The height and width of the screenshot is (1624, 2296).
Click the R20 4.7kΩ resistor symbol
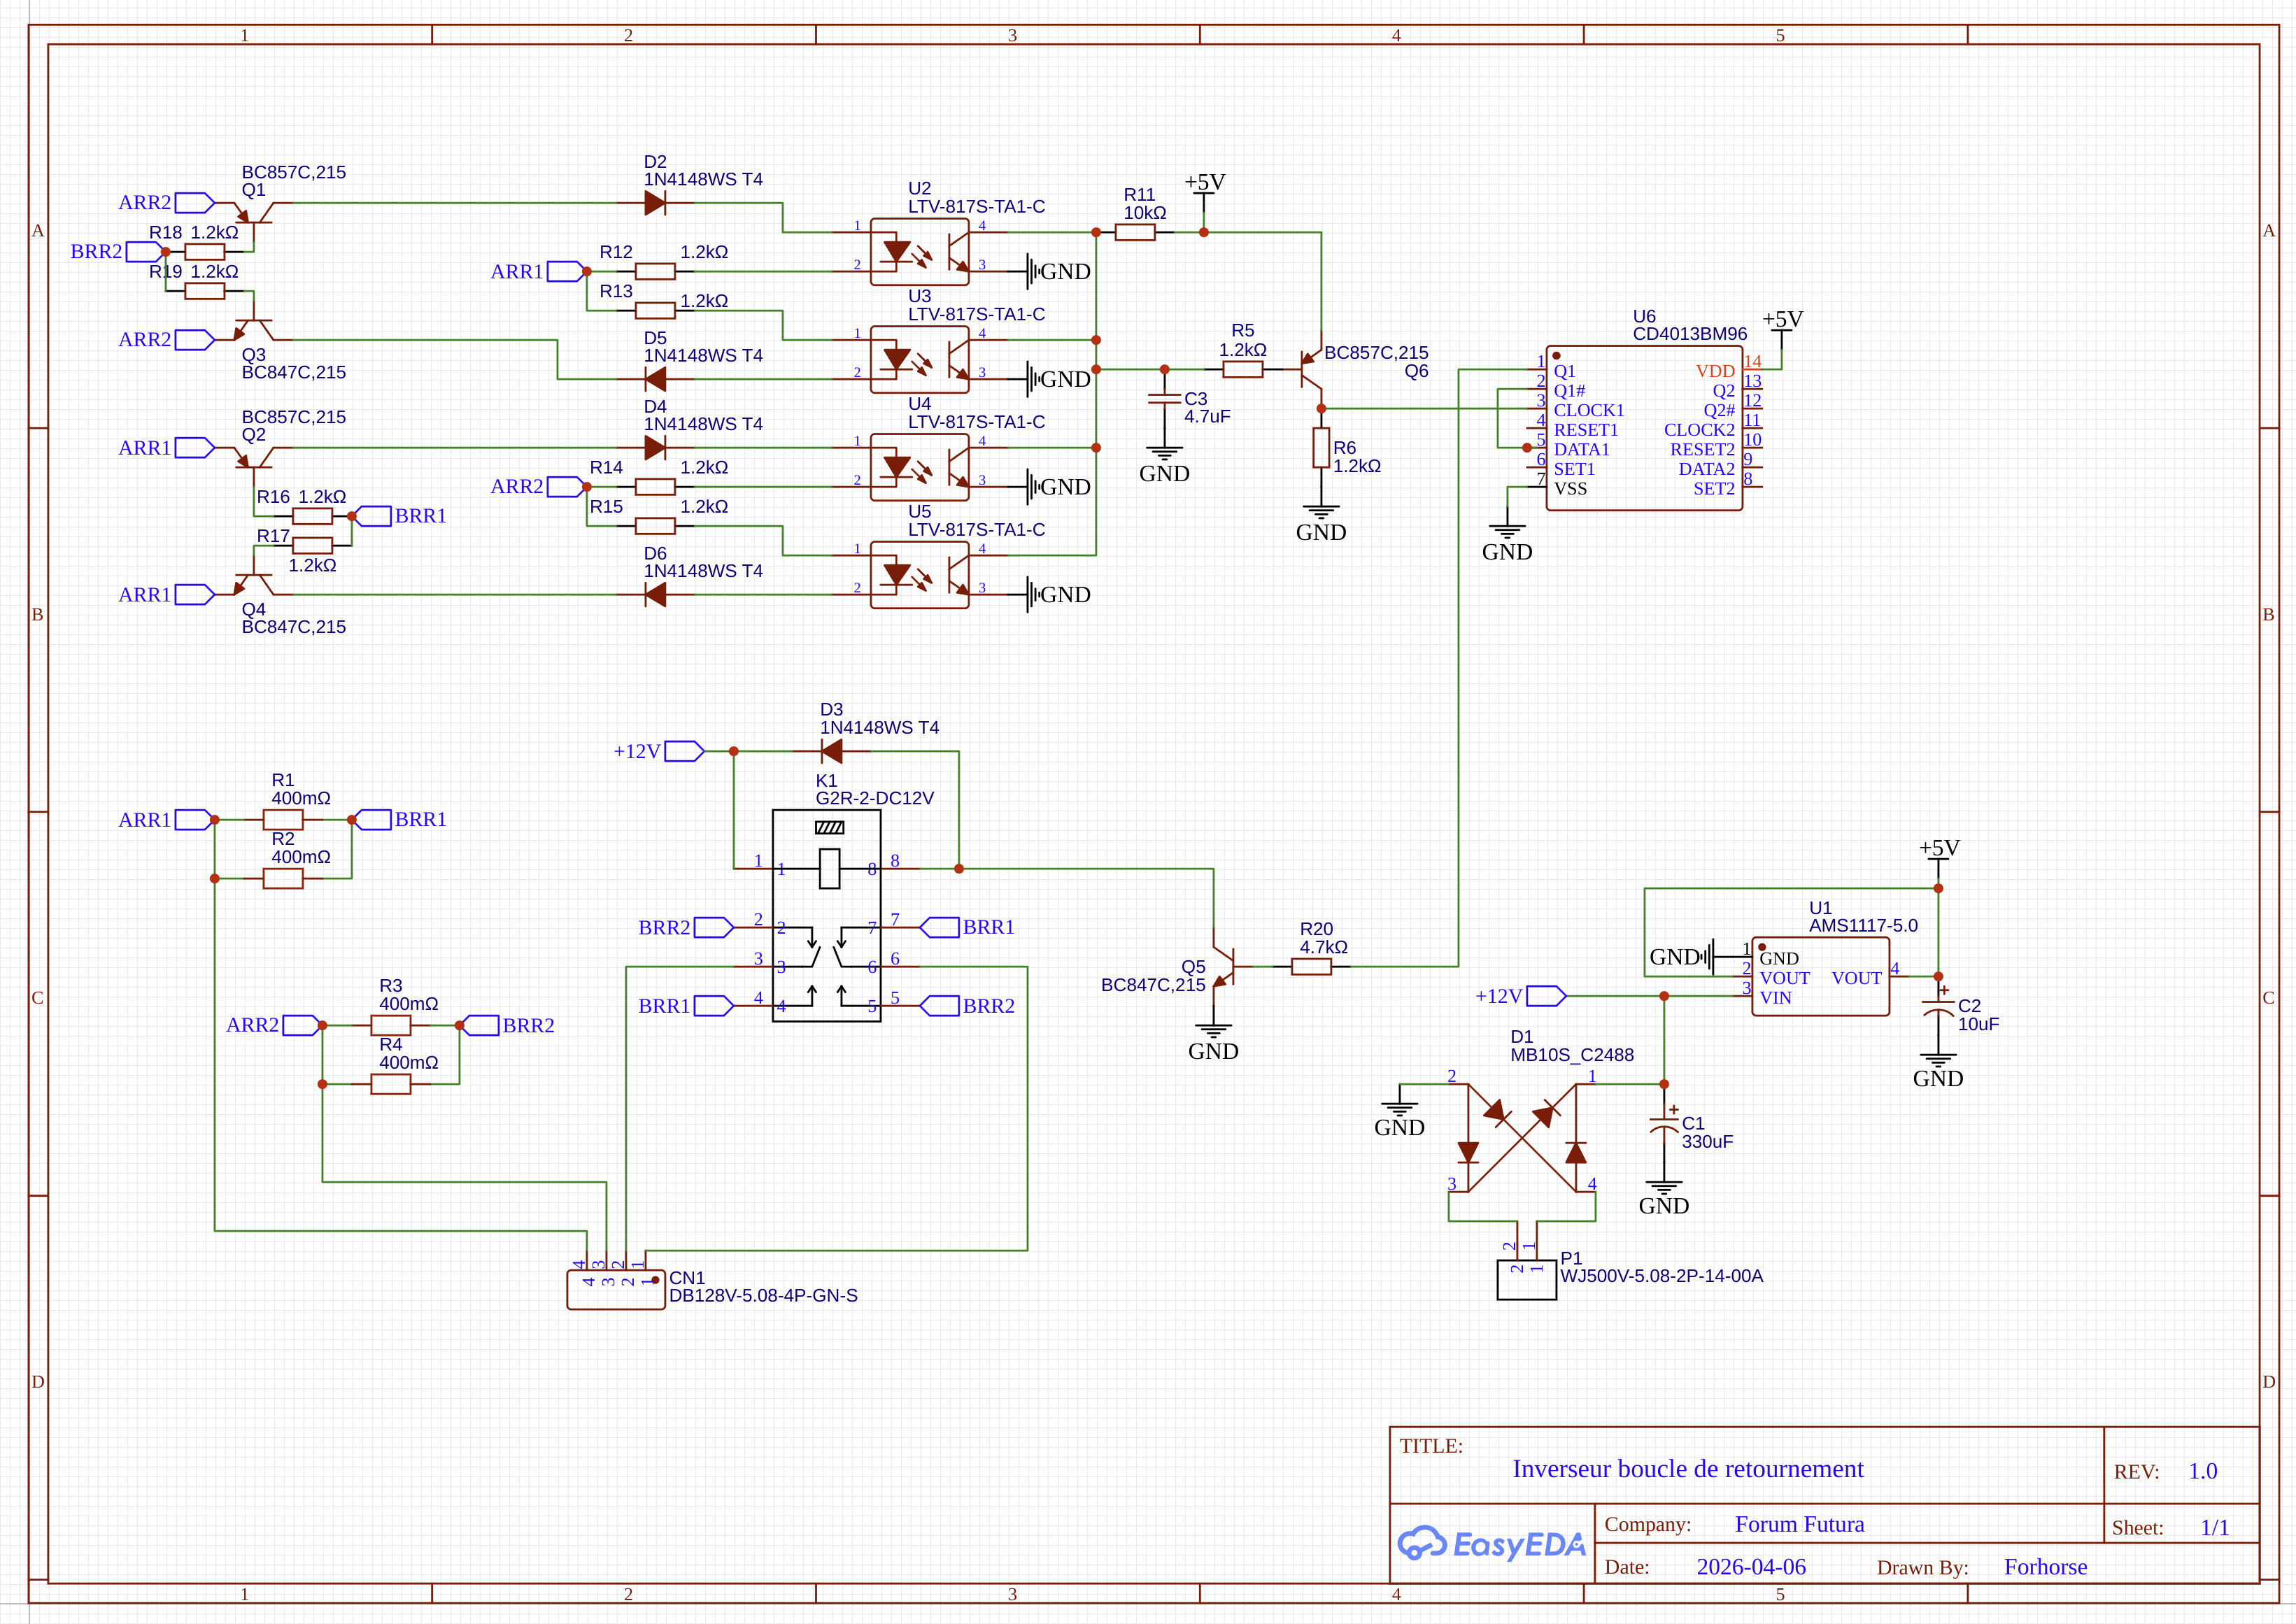pos(1311,967)
